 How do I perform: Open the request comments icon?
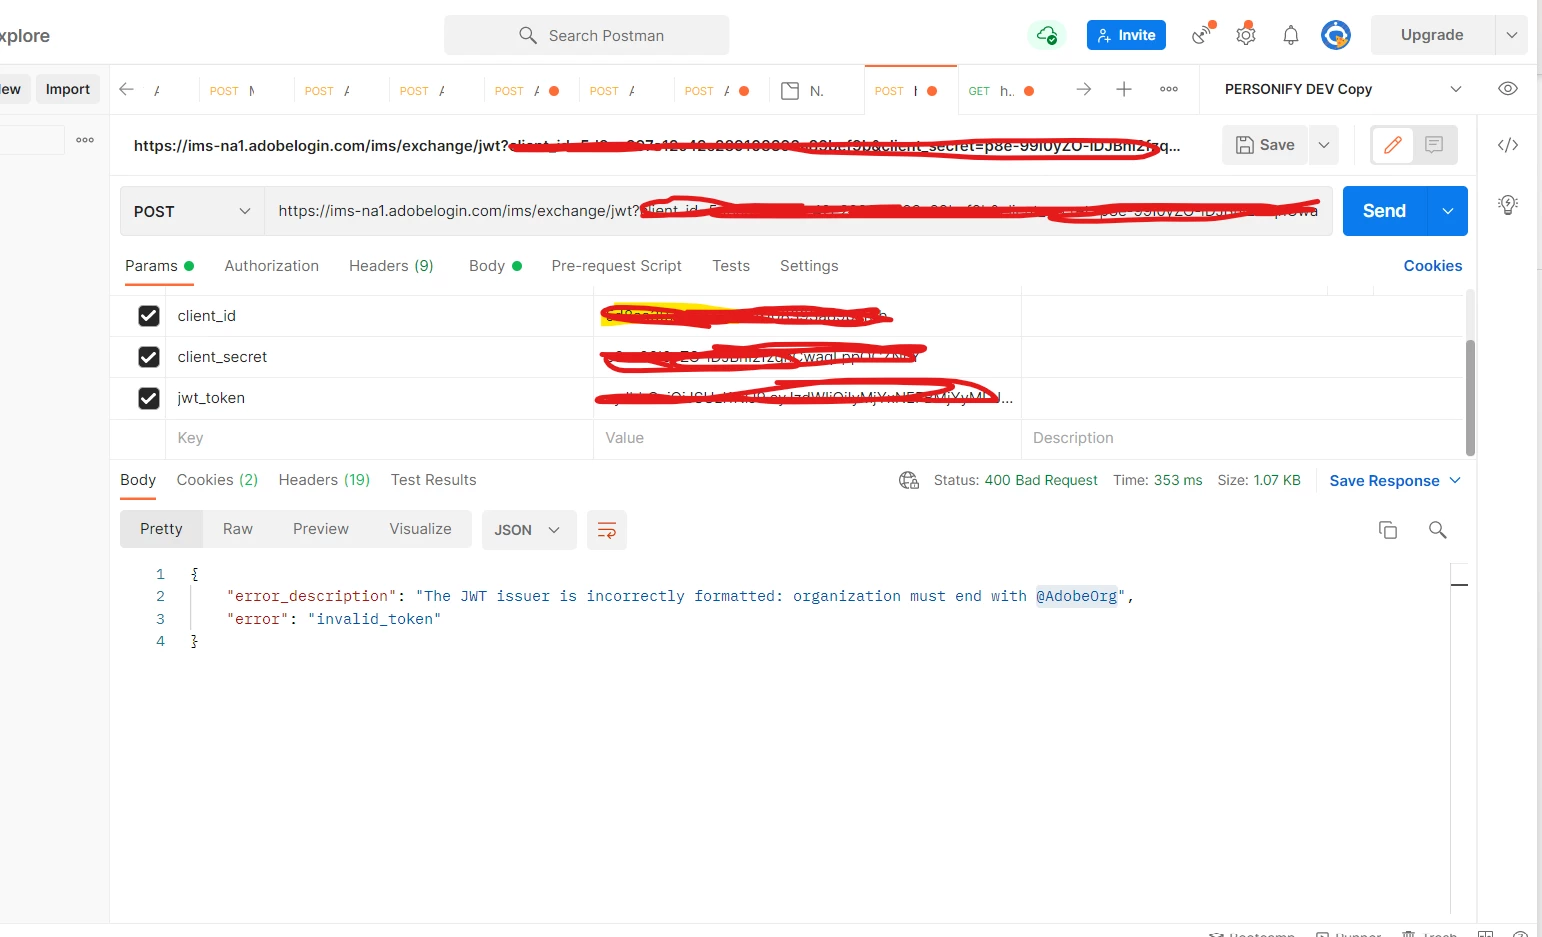[x=1434, y=145]
